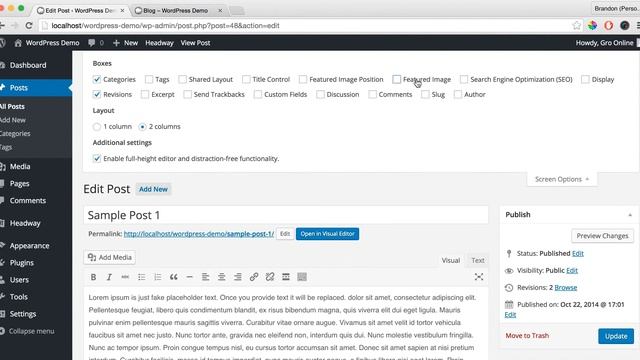The image size is (640, 360).
Task: Open Dashboard in sidebar
Action: point(28,65)
